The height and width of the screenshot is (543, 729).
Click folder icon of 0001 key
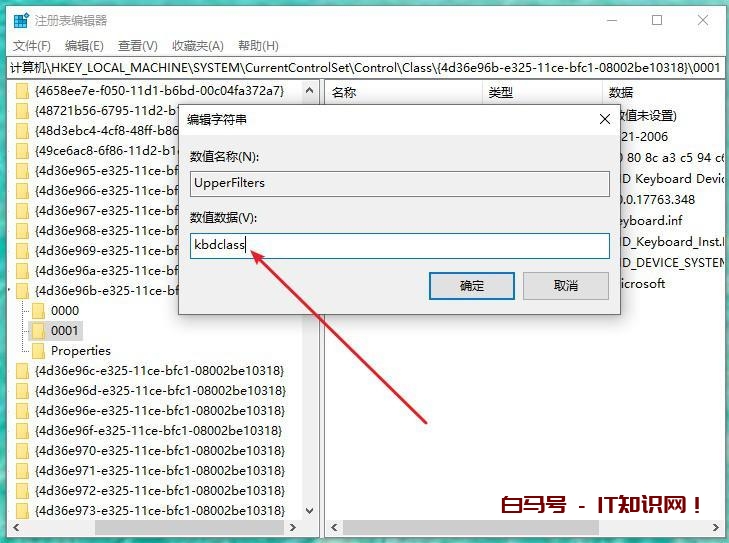point(39,331)
